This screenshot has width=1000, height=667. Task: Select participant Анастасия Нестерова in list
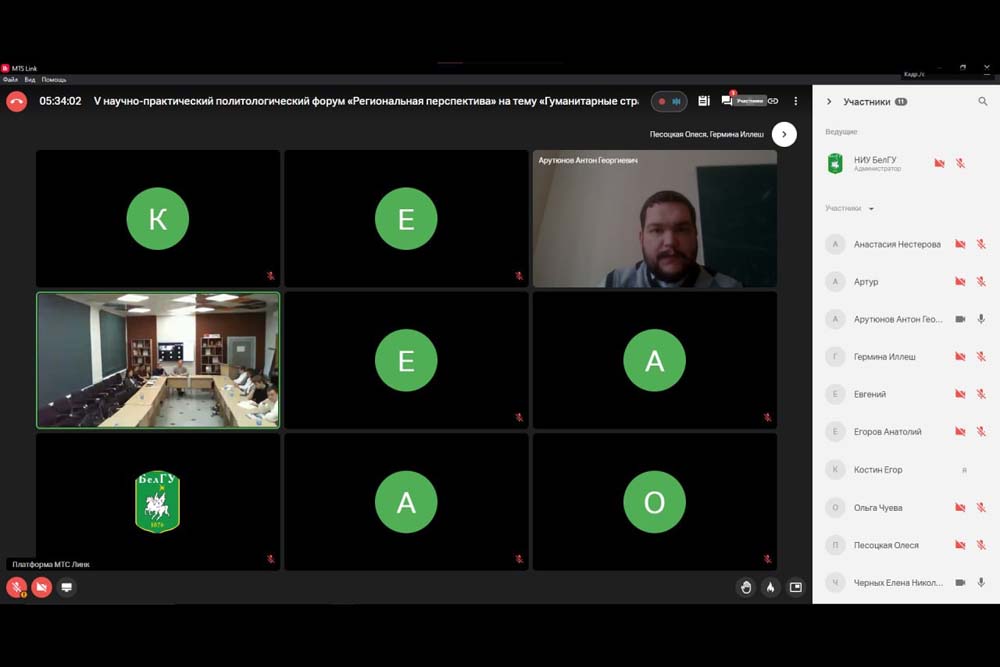coord(896,244)
